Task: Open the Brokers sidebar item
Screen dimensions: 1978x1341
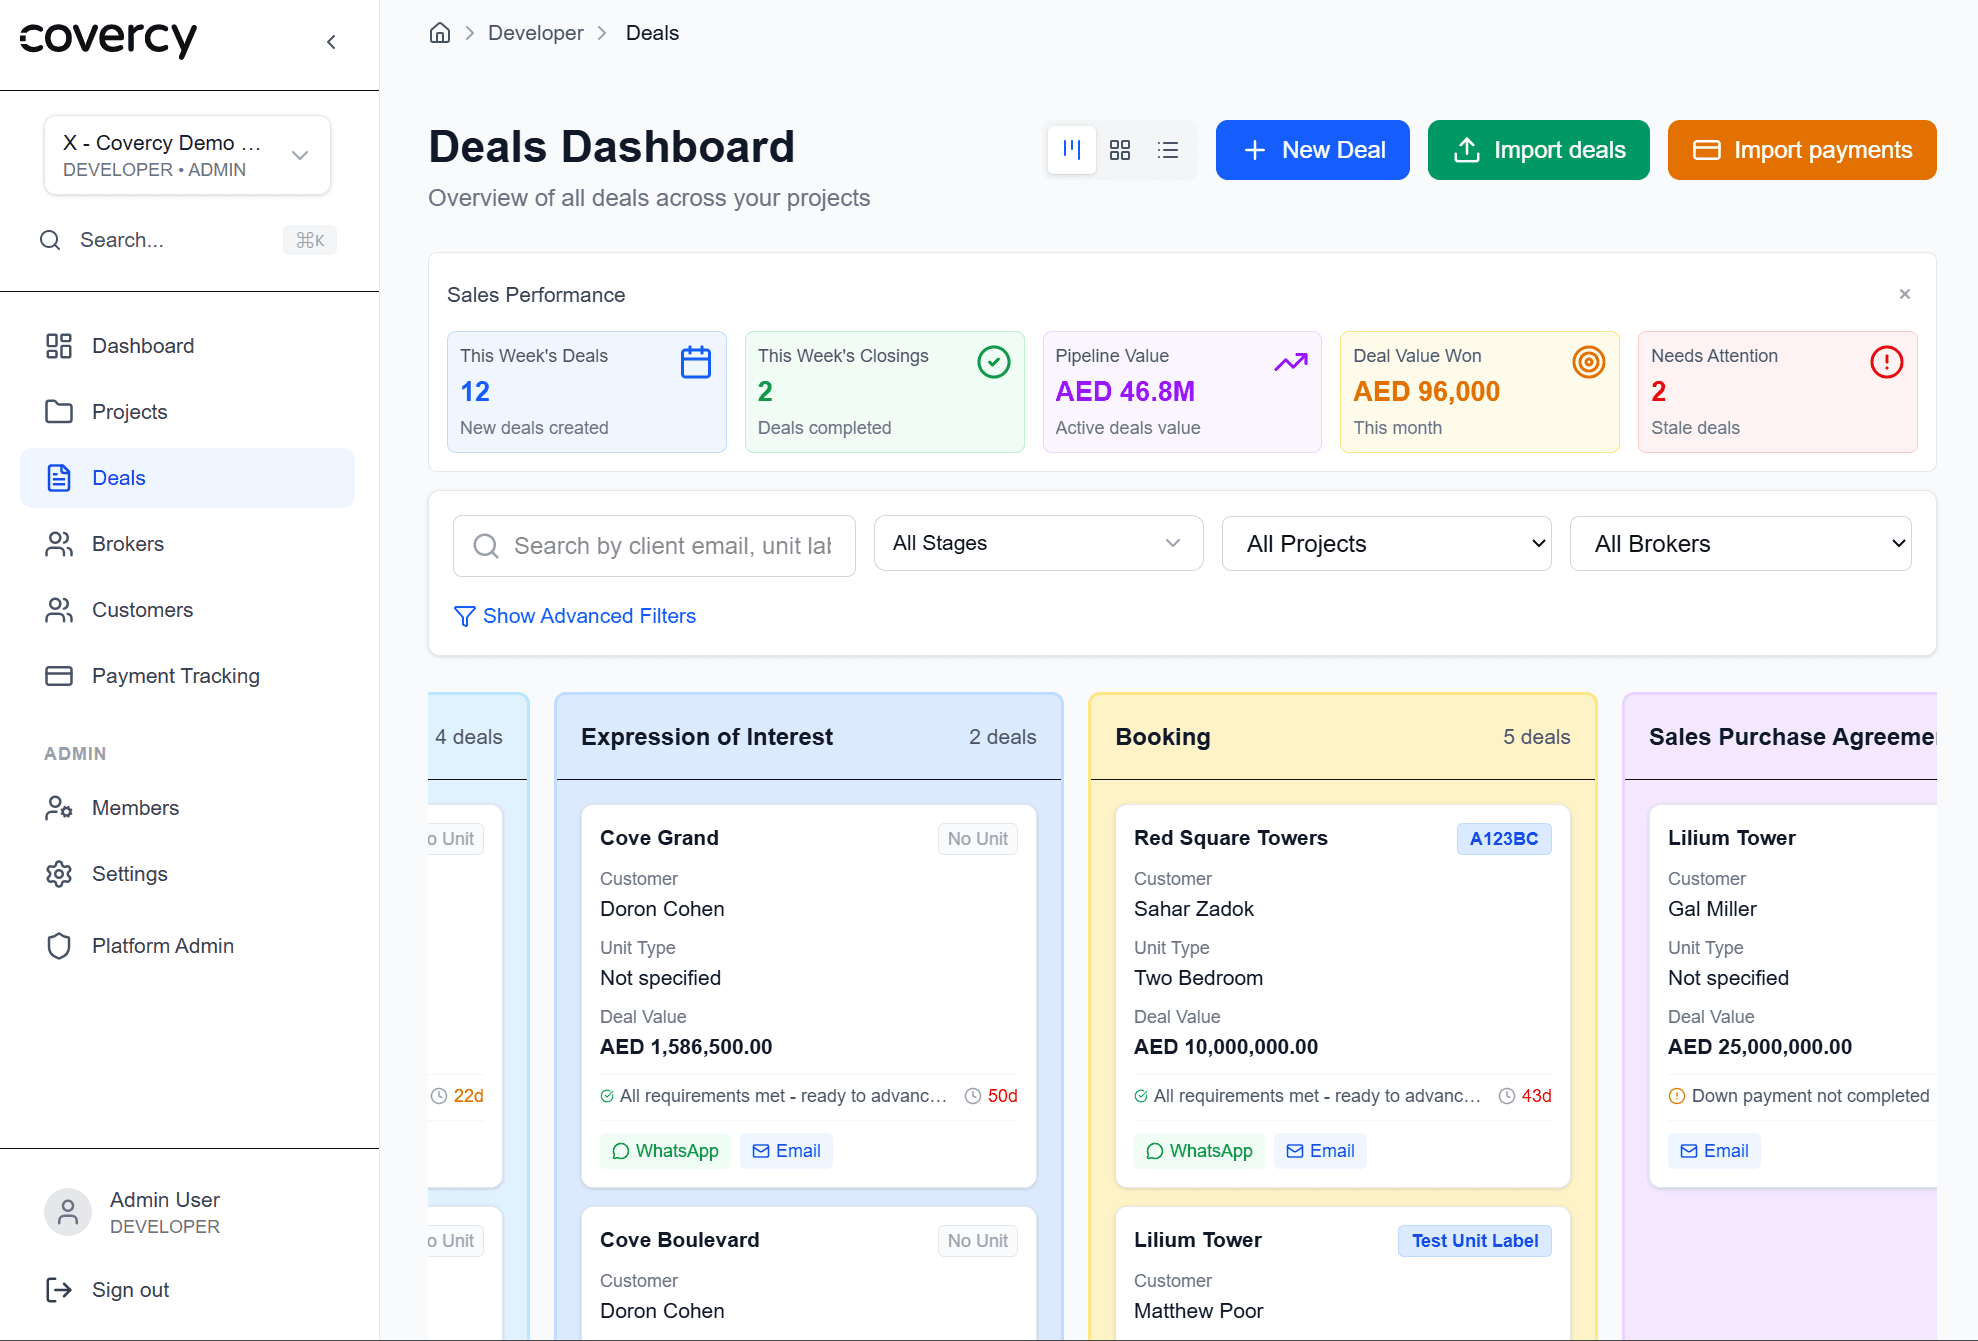Action: click(127, 544)
